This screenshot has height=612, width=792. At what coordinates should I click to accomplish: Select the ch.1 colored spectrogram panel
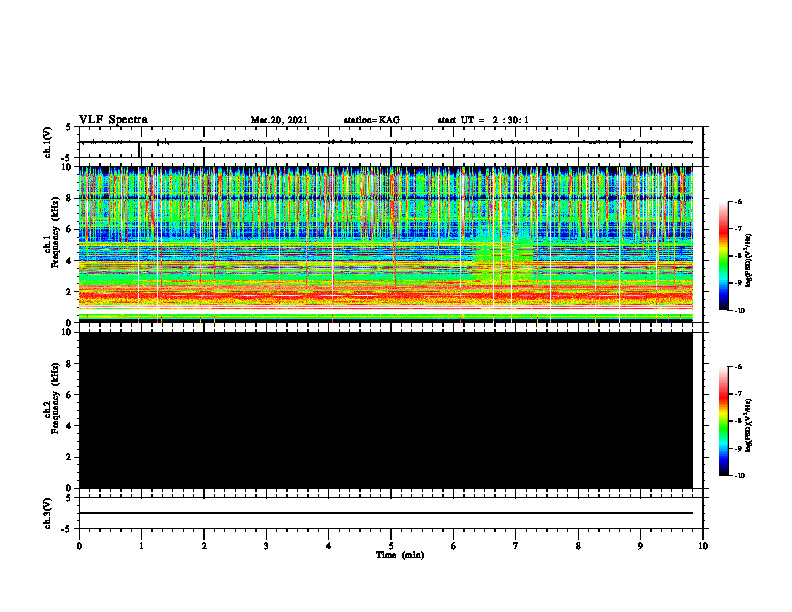[386, 244]
